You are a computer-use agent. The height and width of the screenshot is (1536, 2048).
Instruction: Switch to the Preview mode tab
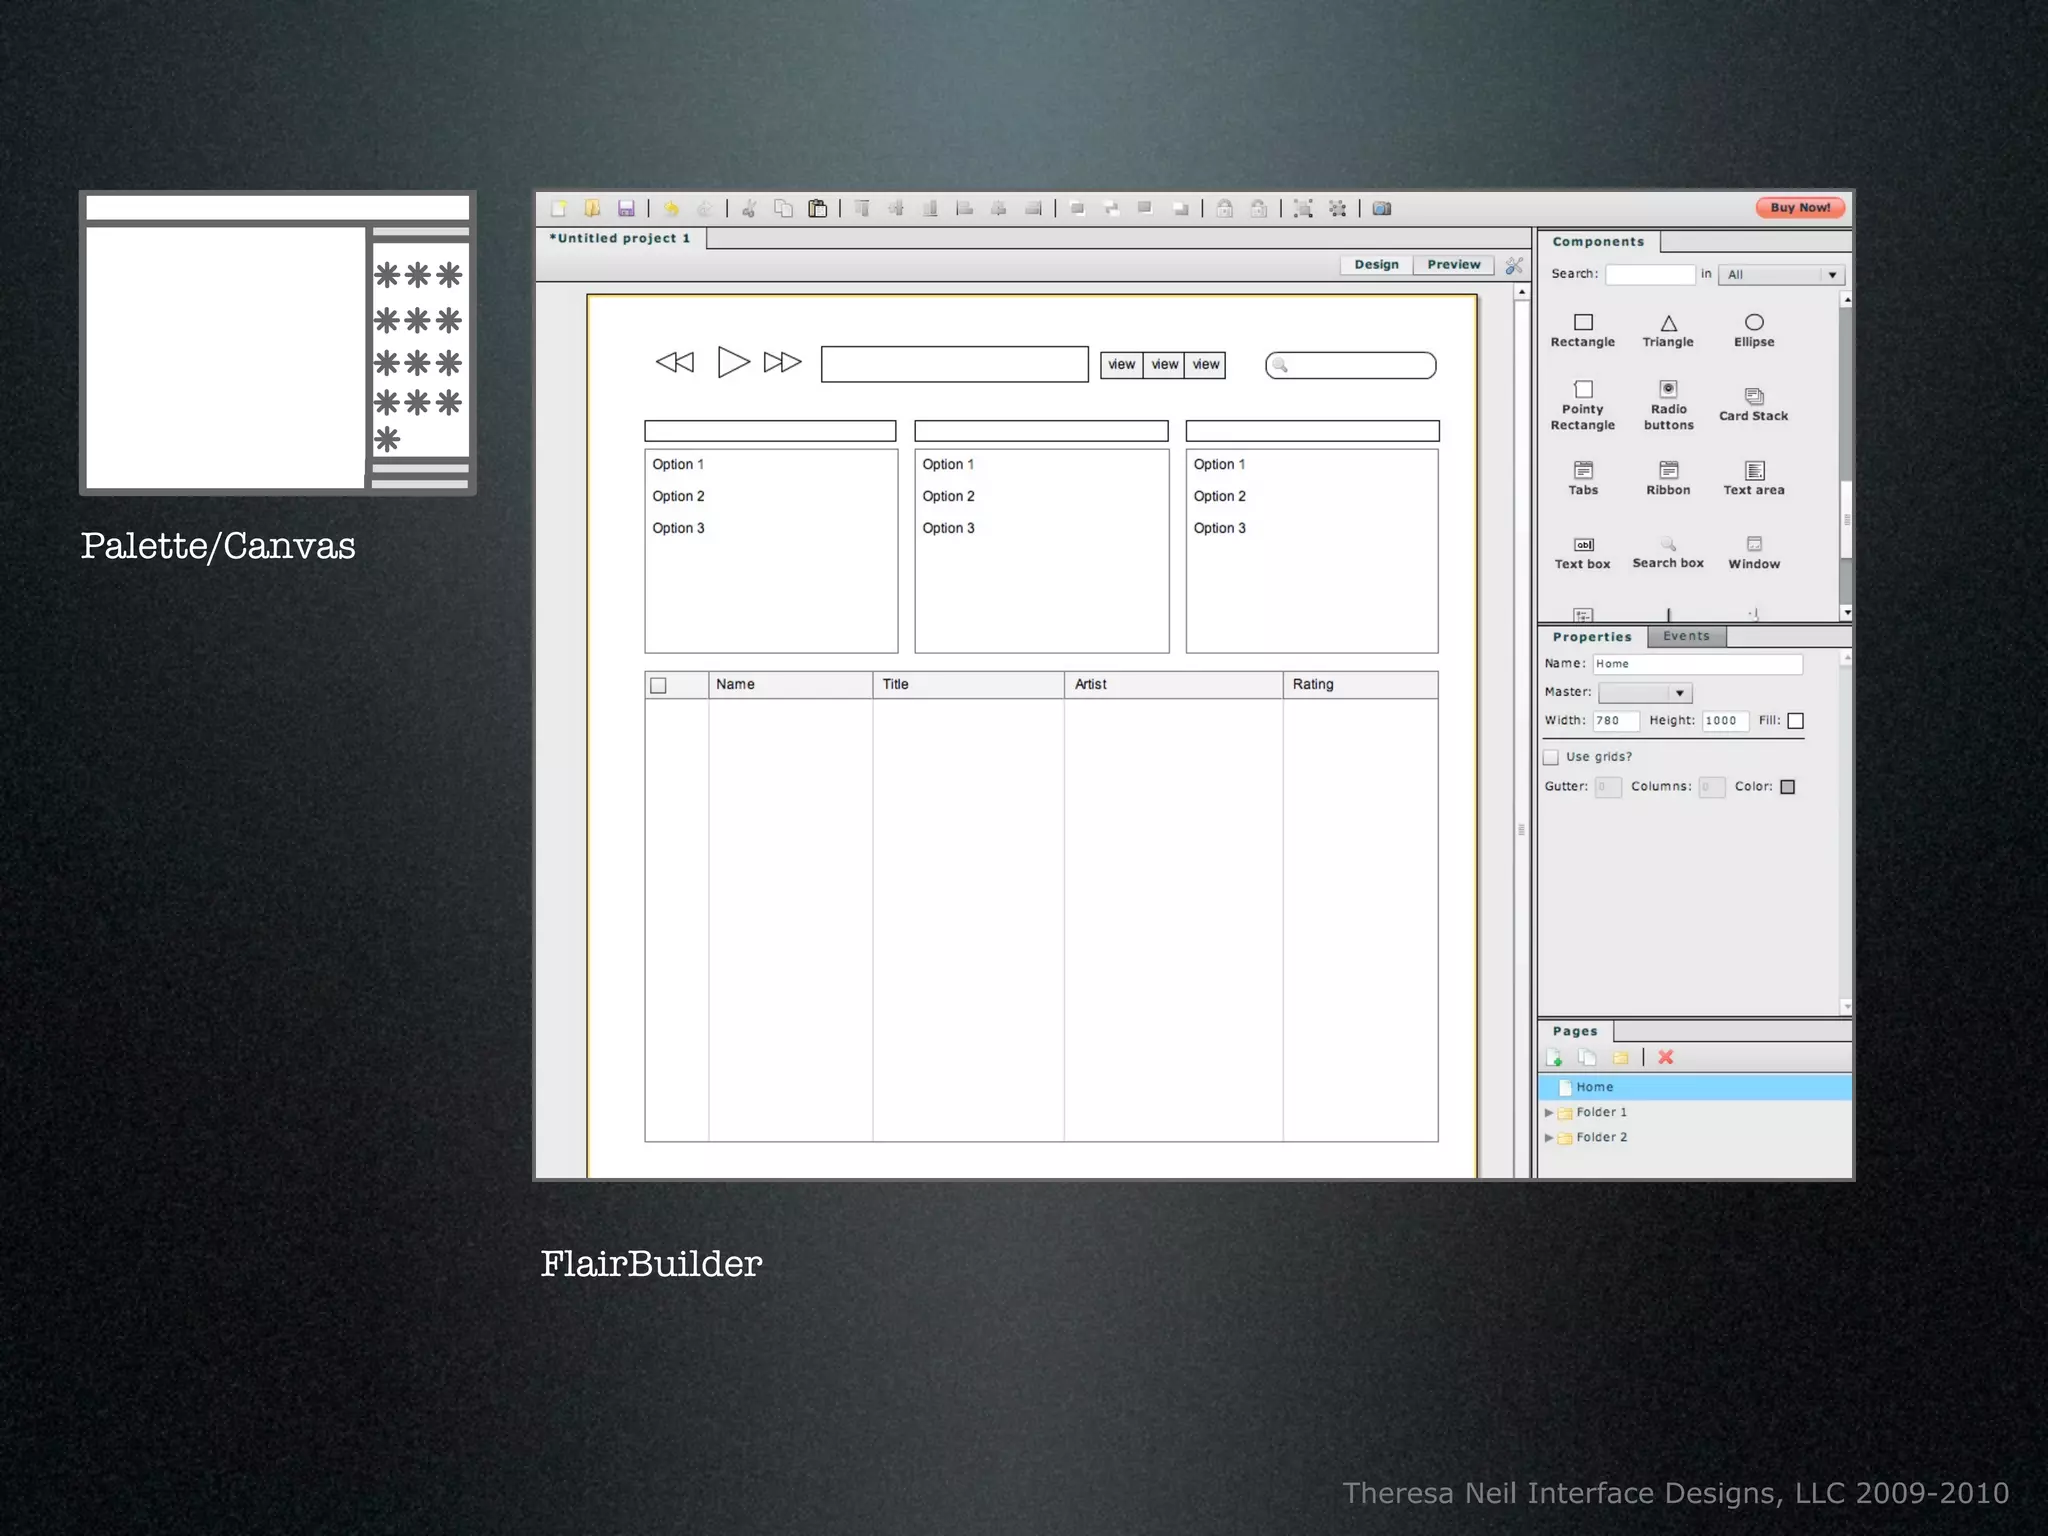(x=1453, y=264)
